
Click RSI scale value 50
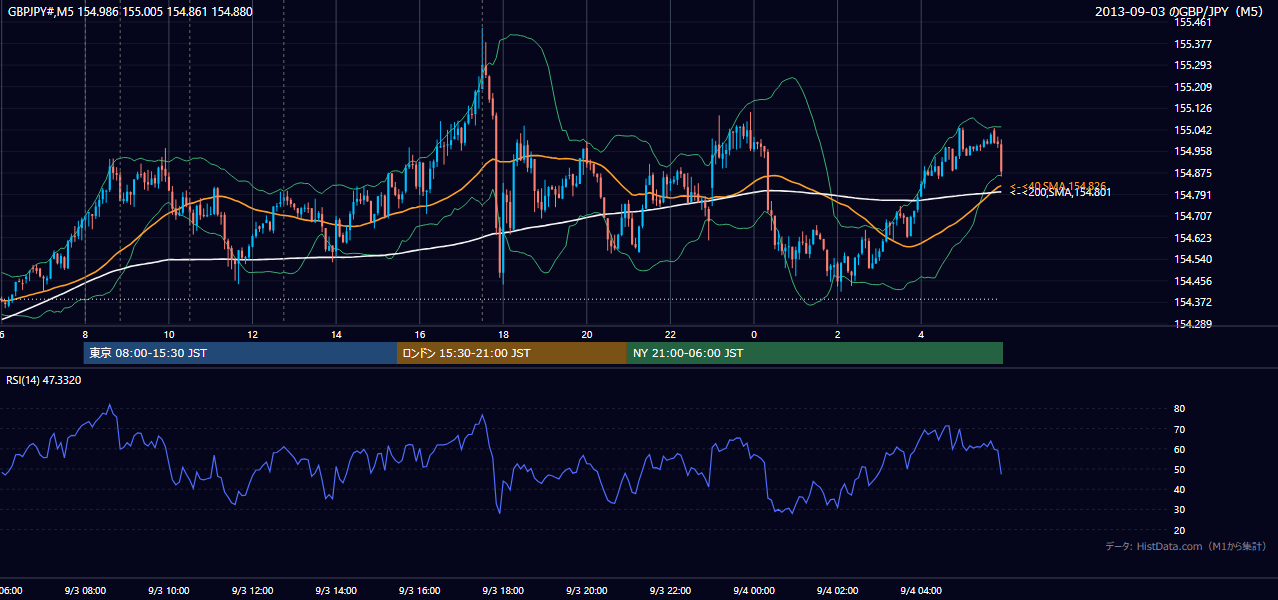(1180, 469)
